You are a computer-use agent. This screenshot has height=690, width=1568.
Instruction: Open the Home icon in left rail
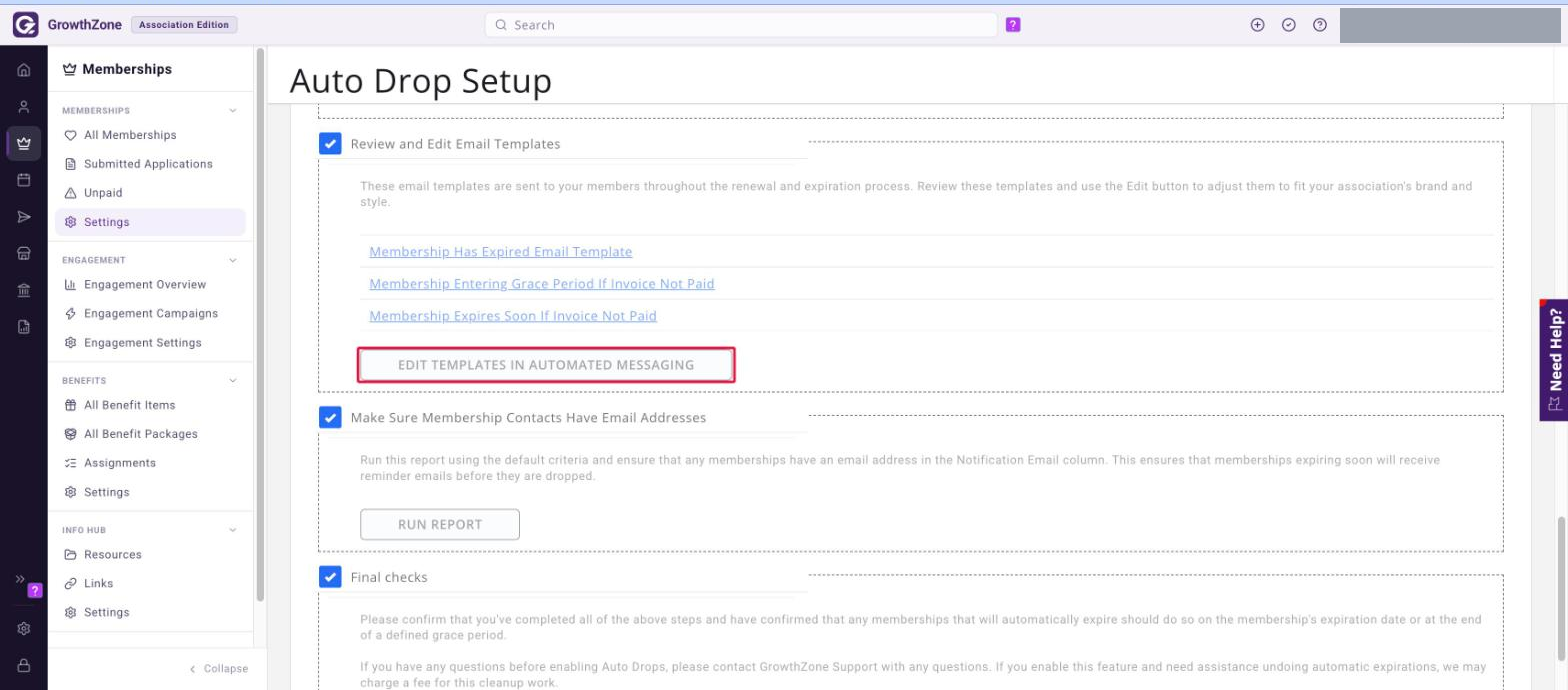[24, 71]
